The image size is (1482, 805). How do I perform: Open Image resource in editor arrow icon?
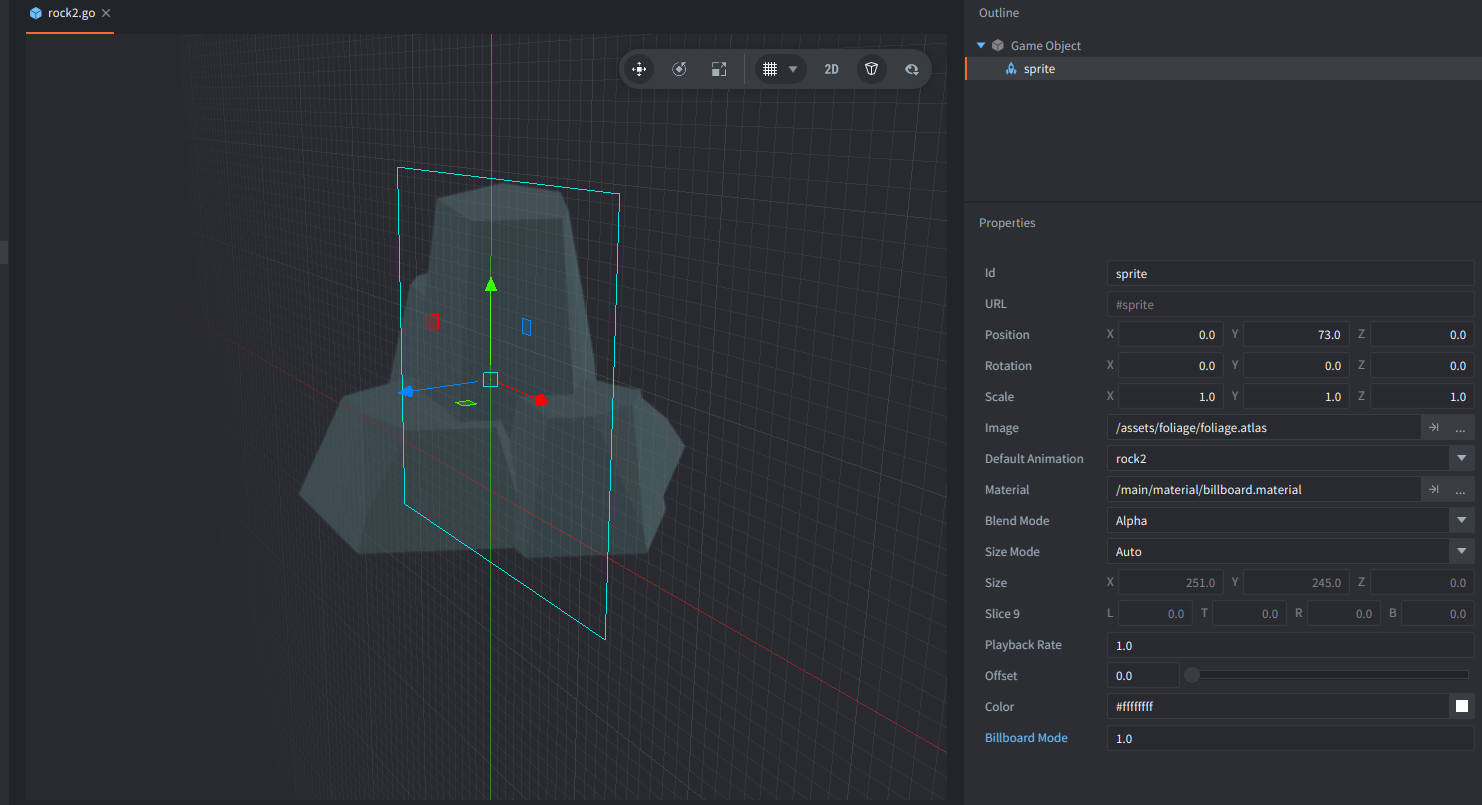[1433, 428]
